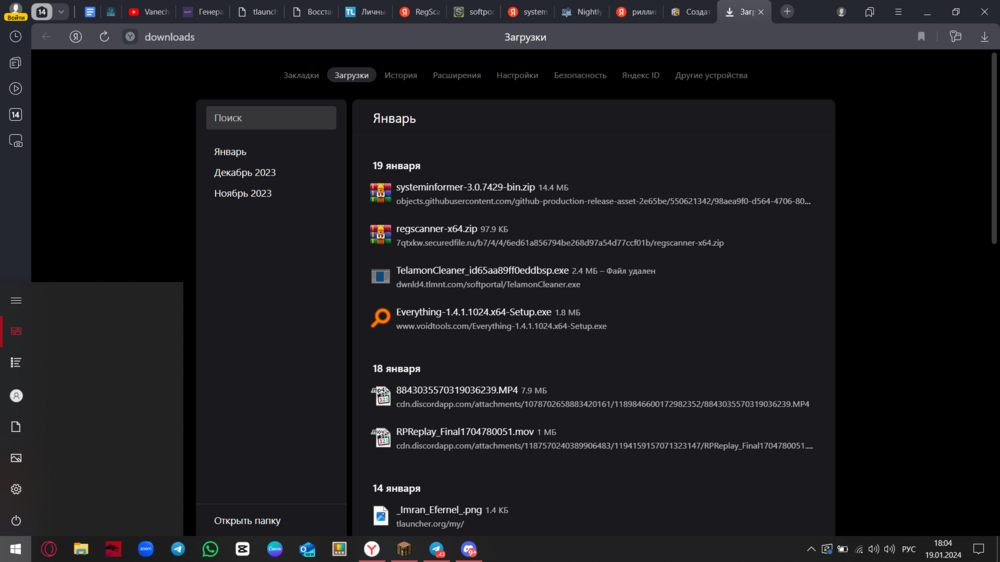Open Pictures from the Start menu rail
This screenshot has width=1000, height=562.
pos(16,458)
